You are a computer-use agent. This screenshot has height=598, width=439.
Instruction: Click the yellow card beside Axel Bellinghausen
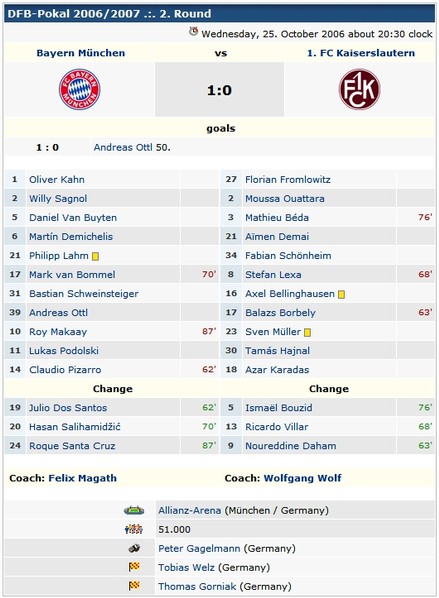[x=341, y=294]
